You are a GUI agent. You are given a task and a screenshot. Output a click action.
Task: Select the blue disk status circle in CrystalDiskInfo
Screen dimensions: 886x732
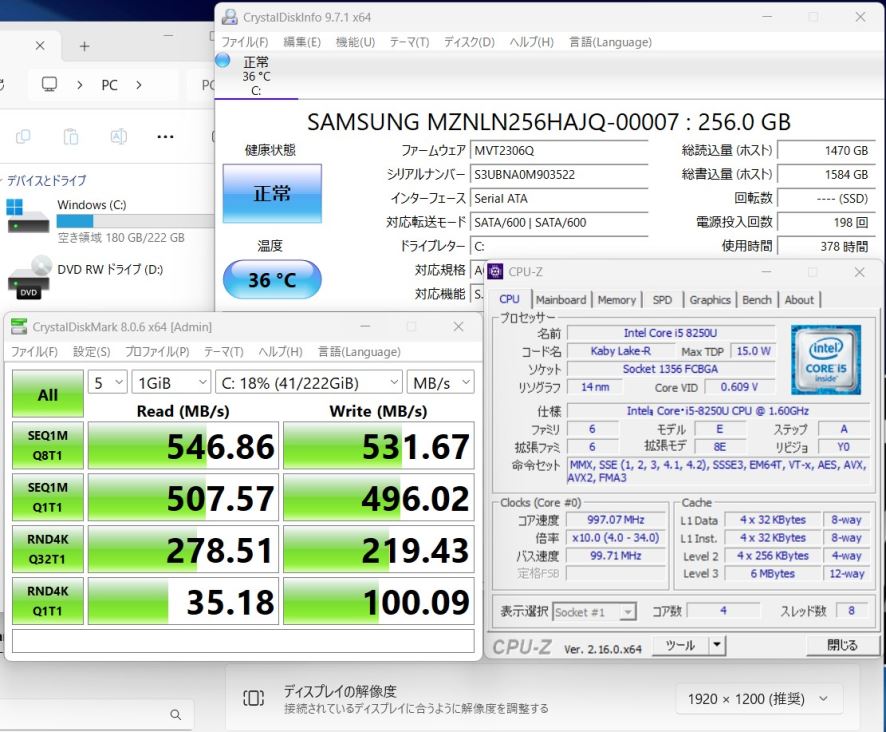[x=223, y=60]
